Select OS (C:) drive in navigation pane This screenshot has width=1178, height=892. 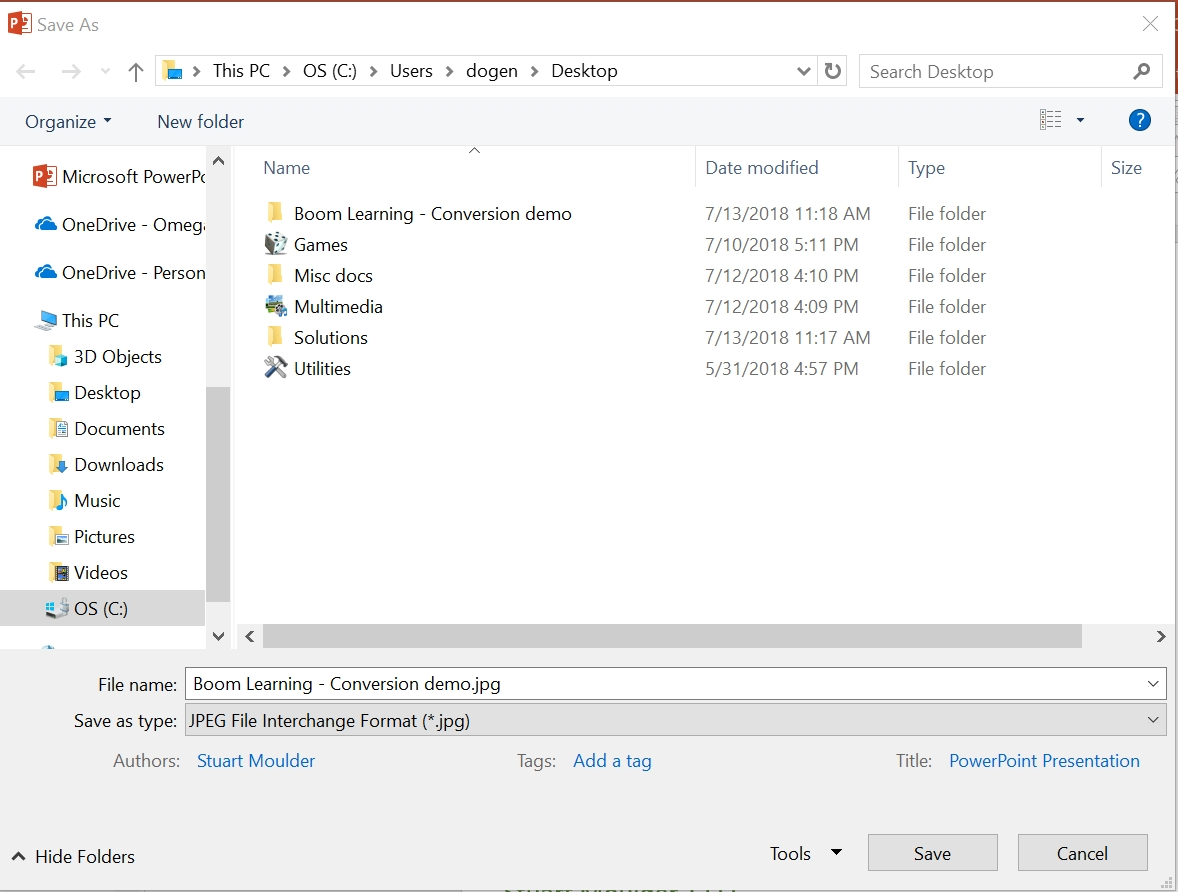coord(102,609)
